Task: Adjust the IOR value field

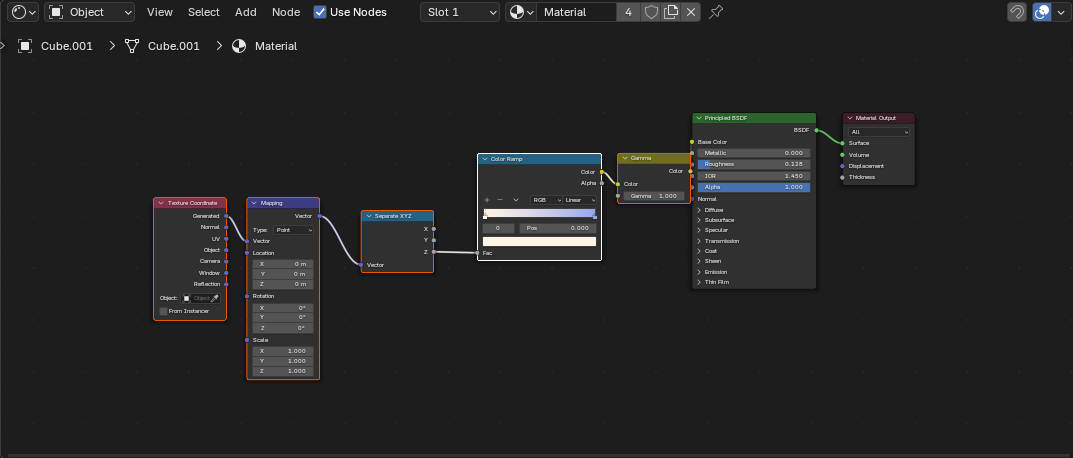Action: (754, 176)
